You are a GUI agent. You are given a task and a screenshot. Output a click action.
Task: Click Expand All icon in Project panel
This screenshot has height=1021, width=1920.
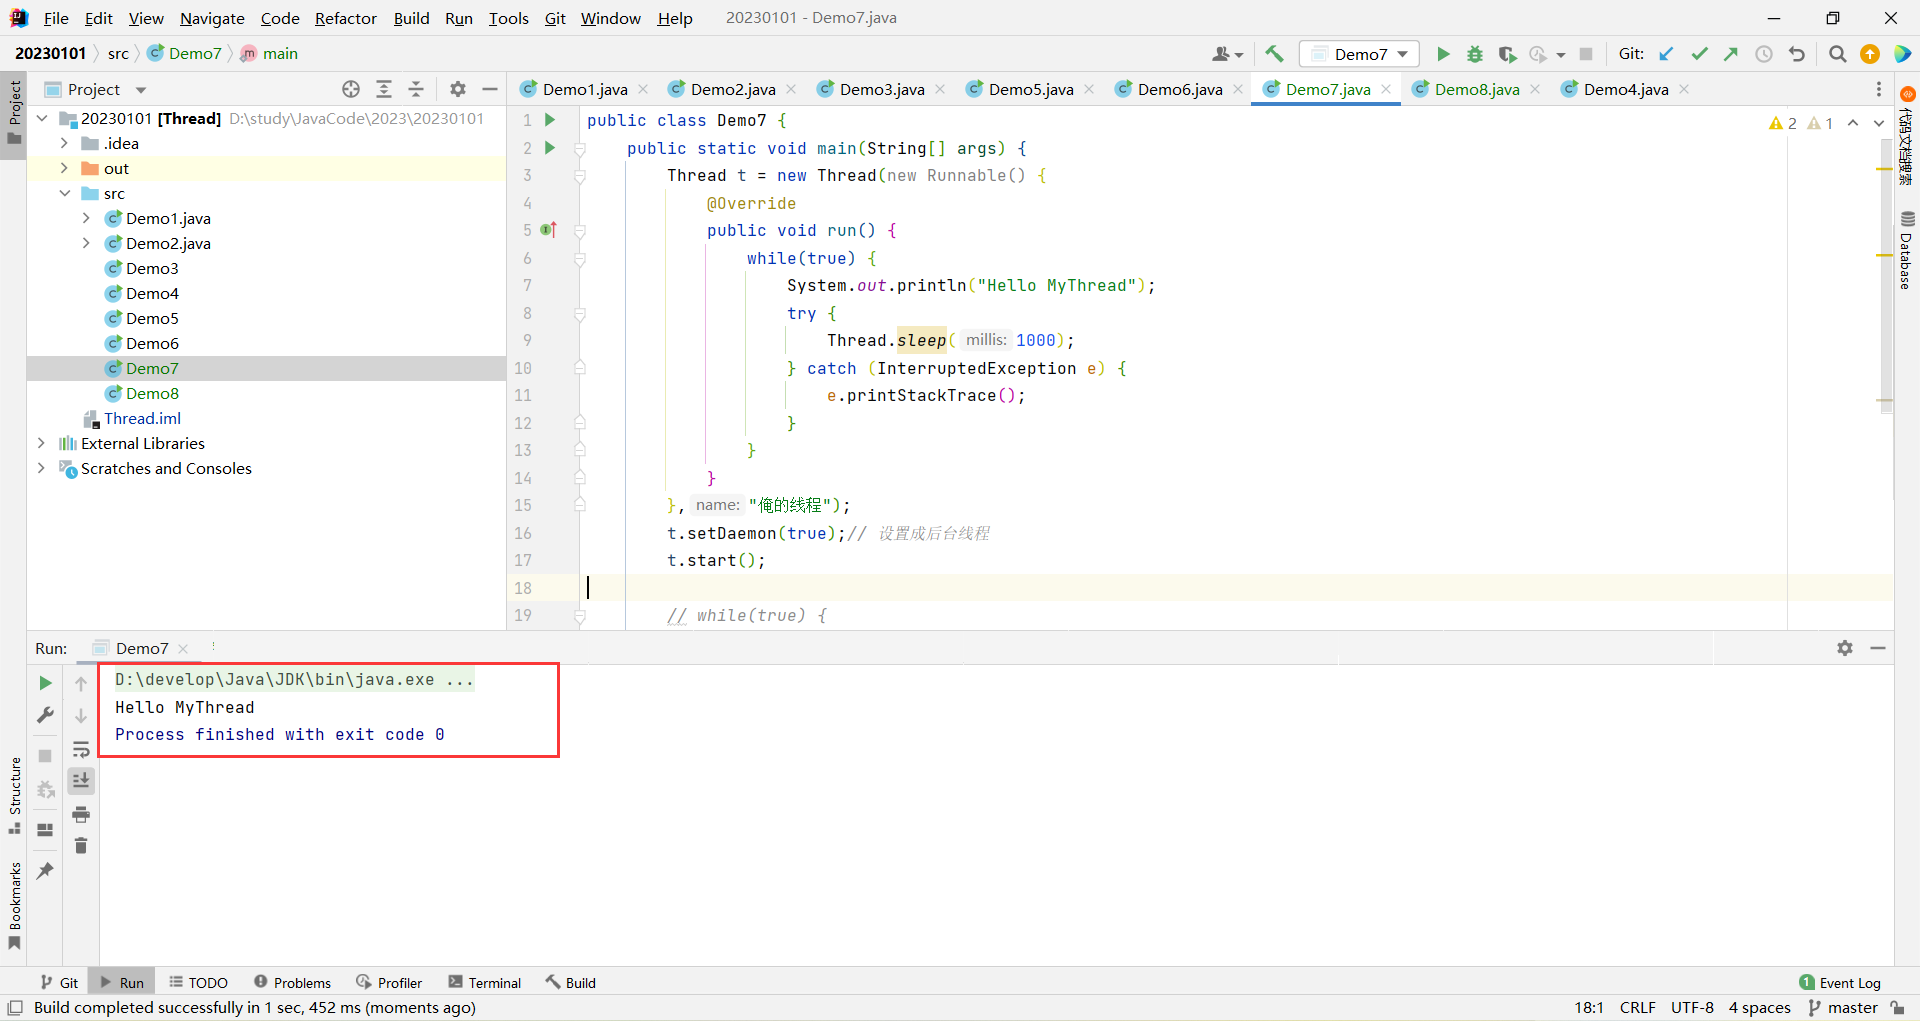[384, 89]
